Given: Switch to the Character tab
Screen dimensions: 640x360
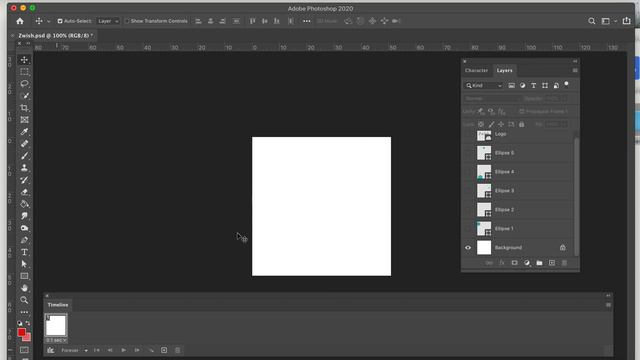Looking at the screenshot, I should click(476, 70).
